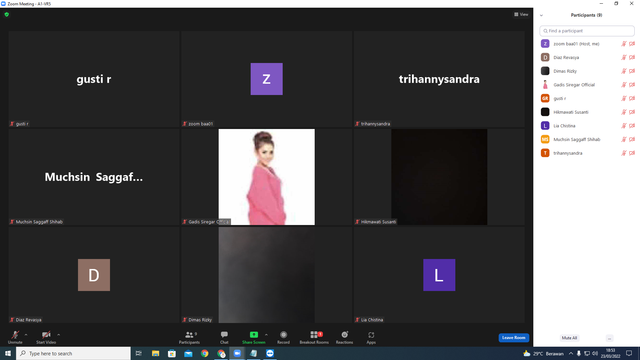Select Hikmawati Susanti in participants list
The height and width of the screenshot is (360, 640).
pyautogui.click(x=587, y=112)
